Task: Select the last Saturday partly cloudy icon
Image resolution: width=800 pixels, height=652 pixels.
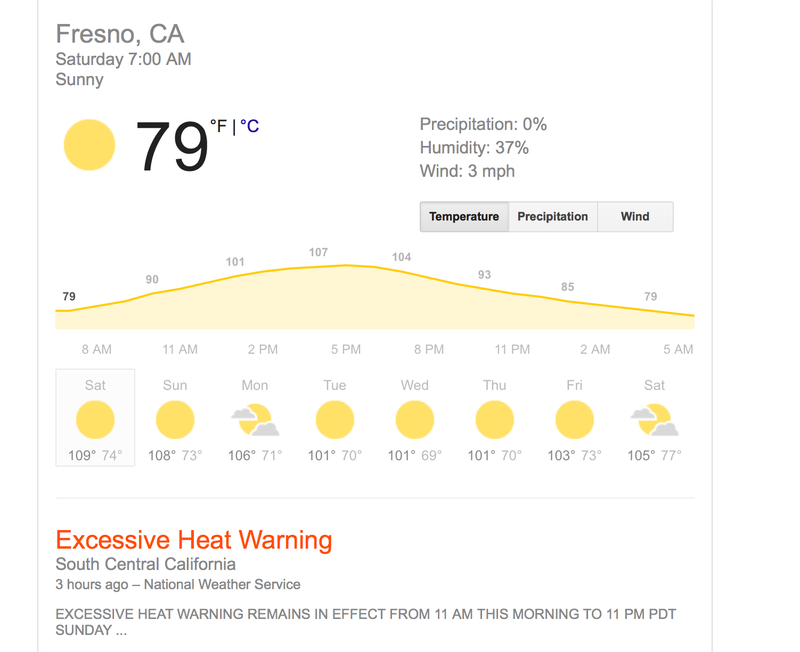Action: (655, 420)
